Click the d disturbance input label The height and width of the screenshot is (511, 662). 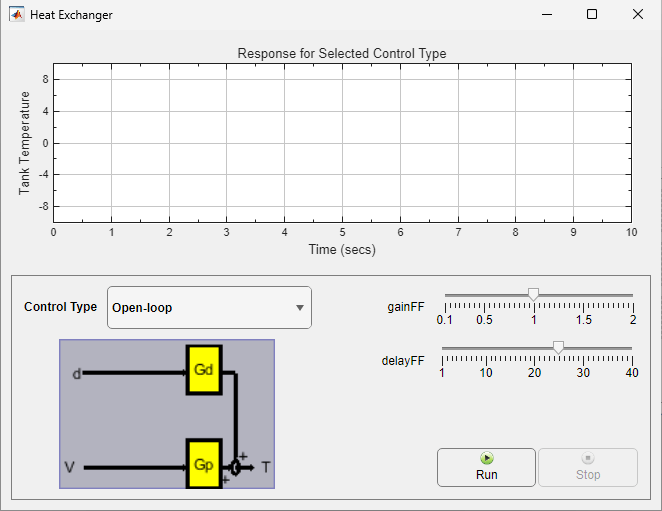pyautogui.click(x=76, y=374)
